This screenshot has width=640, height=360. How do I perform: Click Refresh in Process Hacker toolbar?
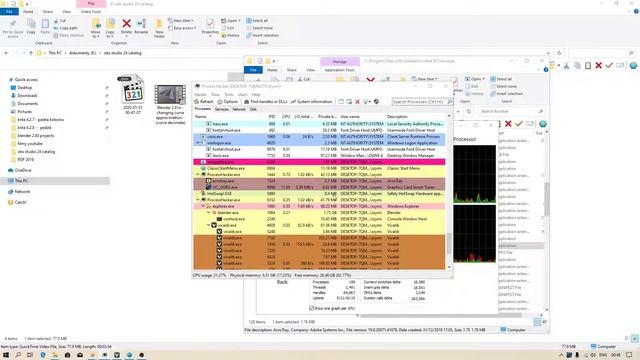coord(204,102)
